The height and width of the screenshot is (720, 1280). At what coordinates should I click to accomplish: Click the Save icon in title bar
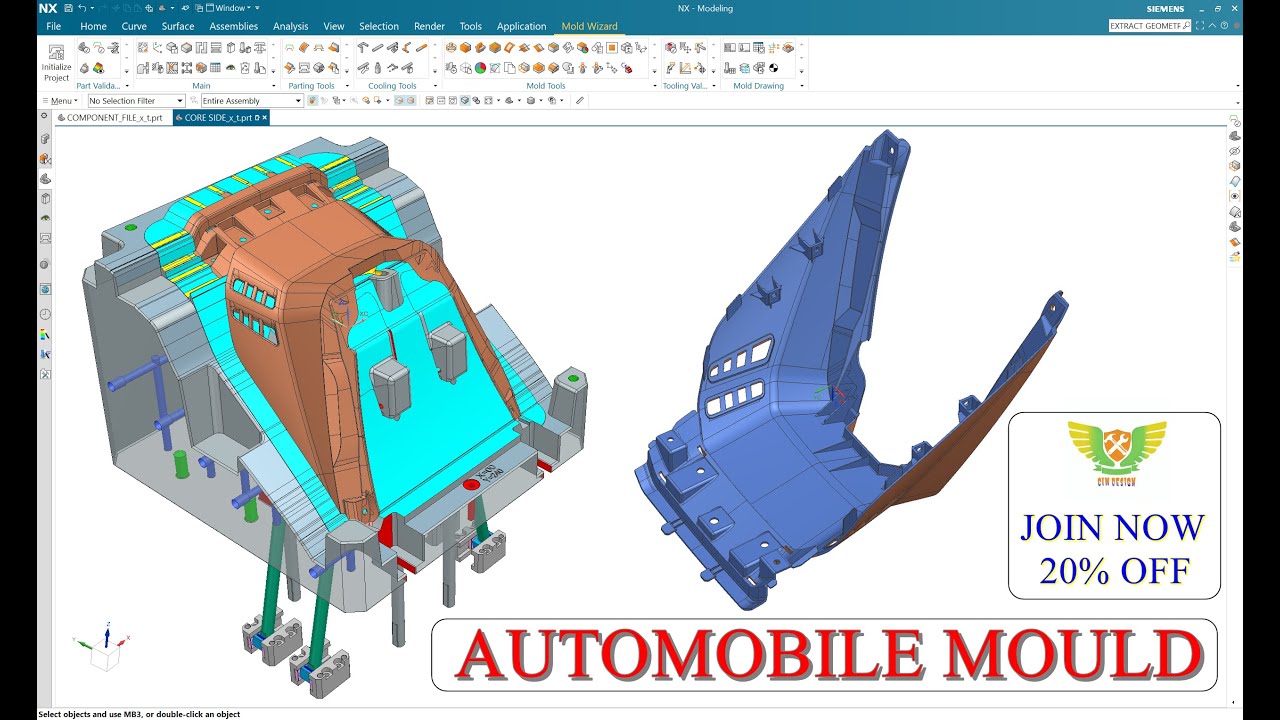coord(68,8)
